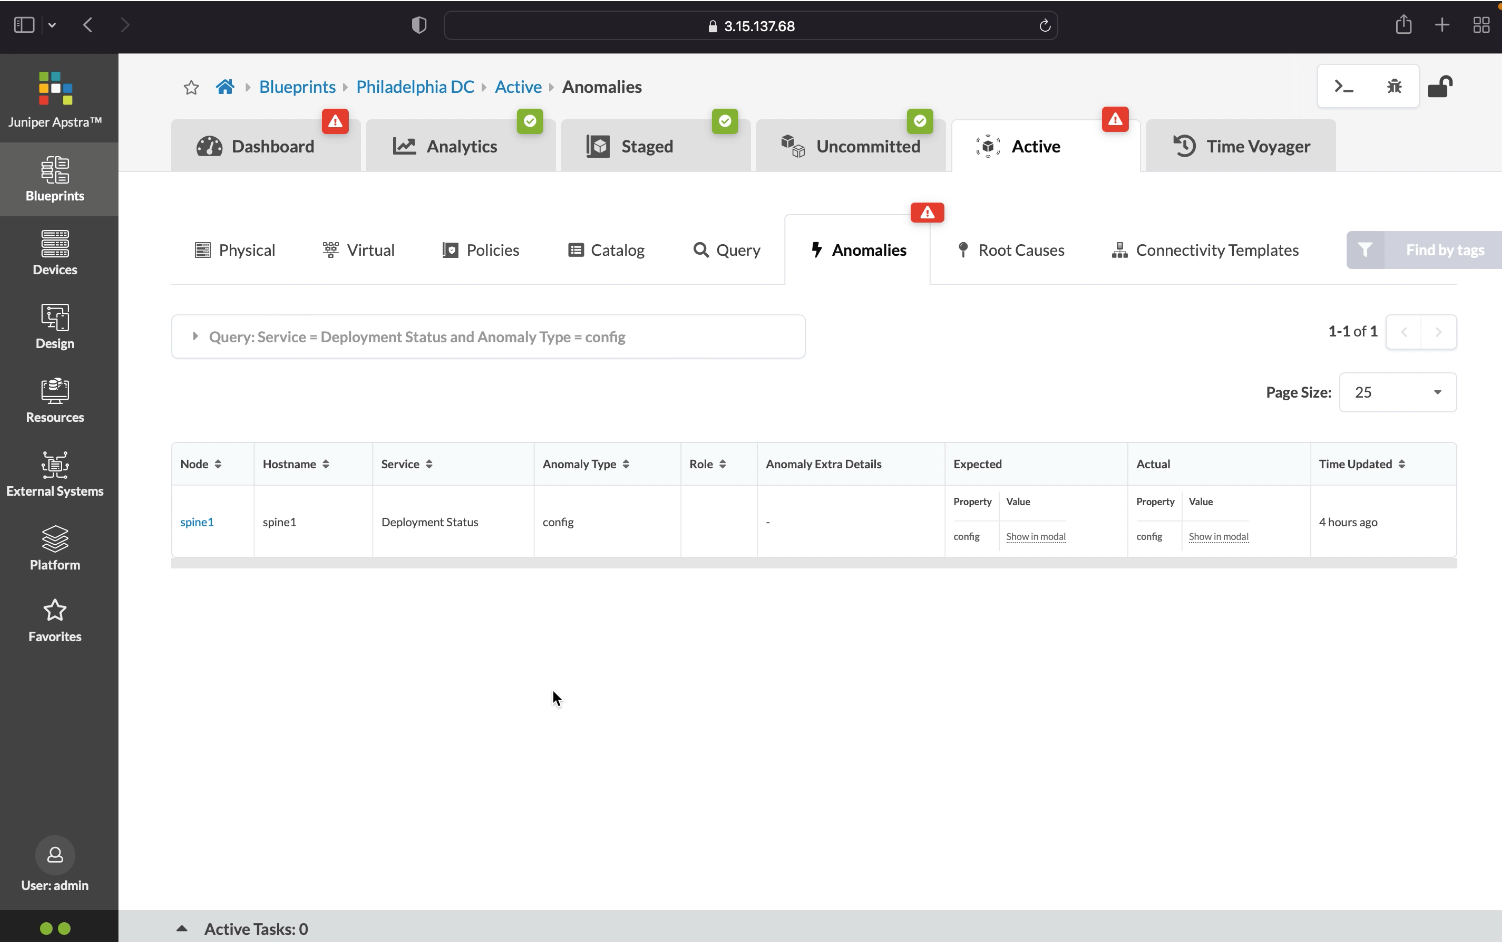This screenshot has width=1502, height=942.
Task: Open the Policies sub-tab
Action: click(481, 250)
